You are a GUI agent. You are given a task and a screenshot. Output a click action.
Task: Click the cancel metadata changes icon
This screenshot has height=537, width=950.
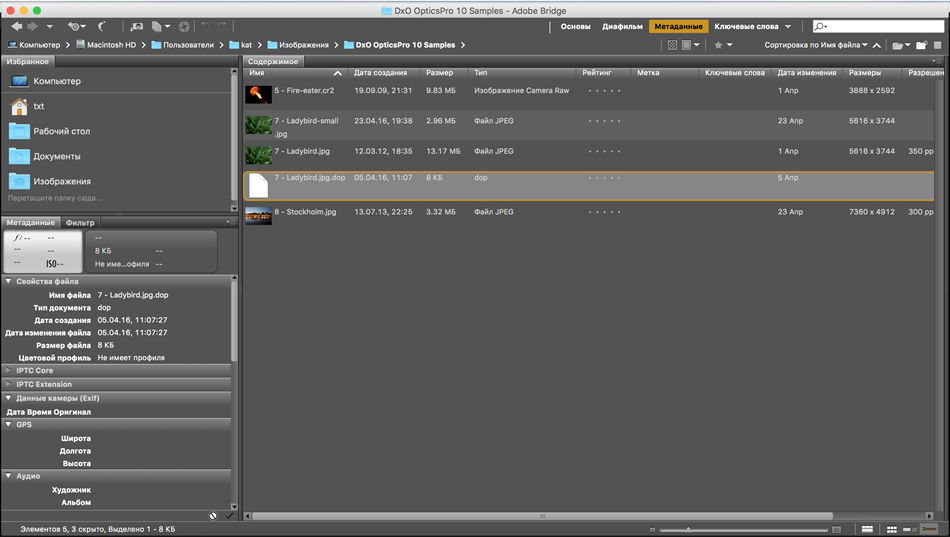tap(213, 516)
